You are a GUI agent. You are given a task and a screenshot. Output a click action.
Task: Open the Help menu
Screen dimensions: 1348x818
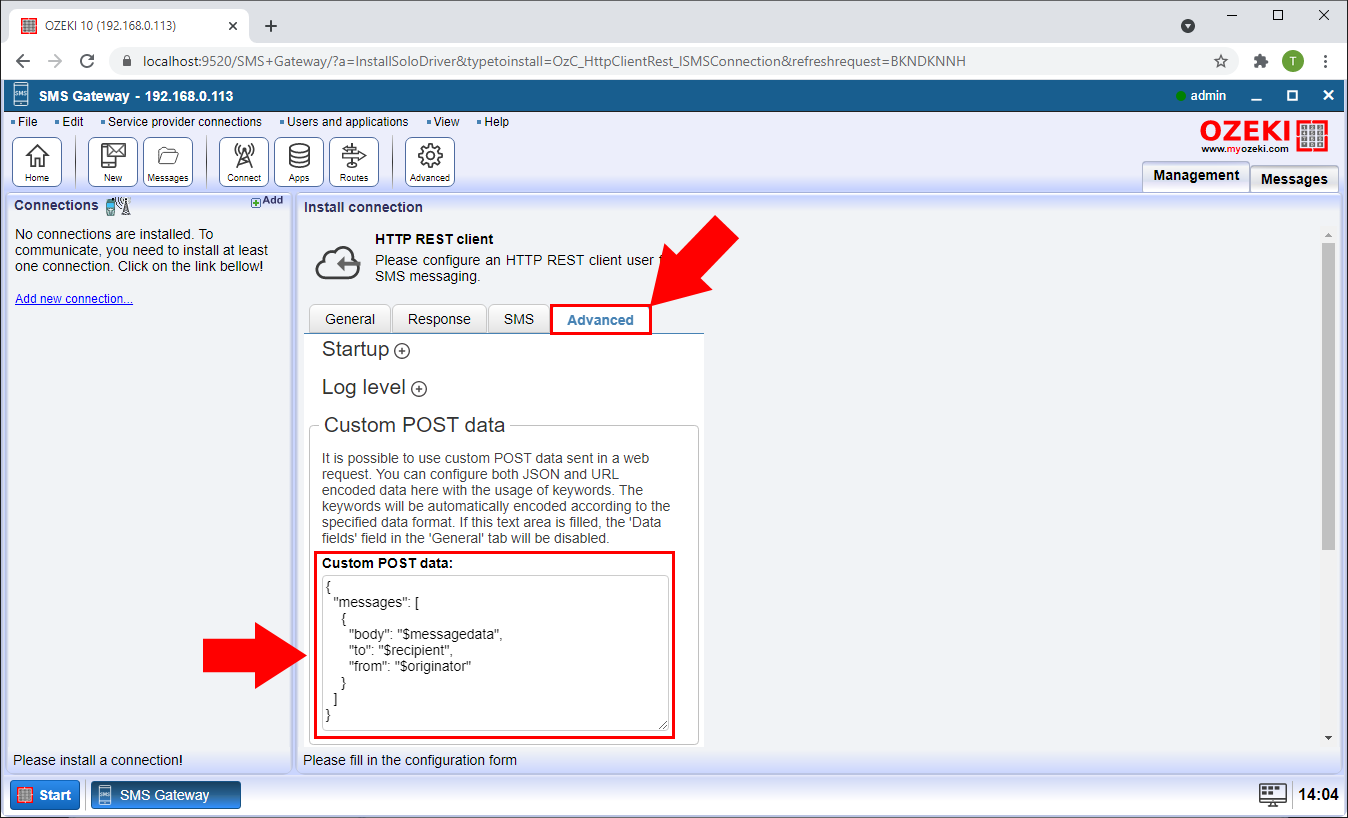coord(496,122)
